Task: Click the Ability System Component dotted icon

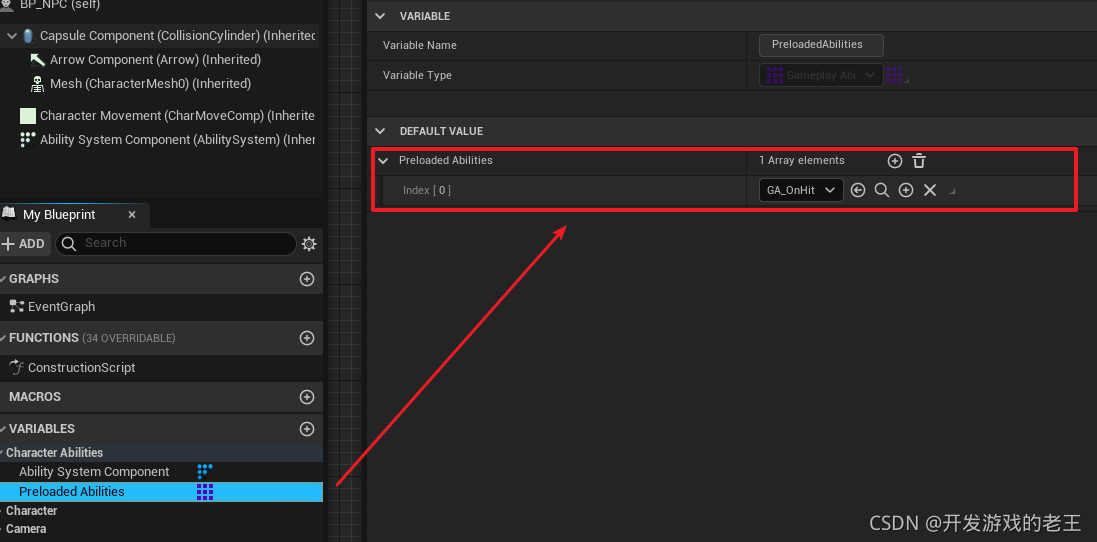Action: (27, 139)
